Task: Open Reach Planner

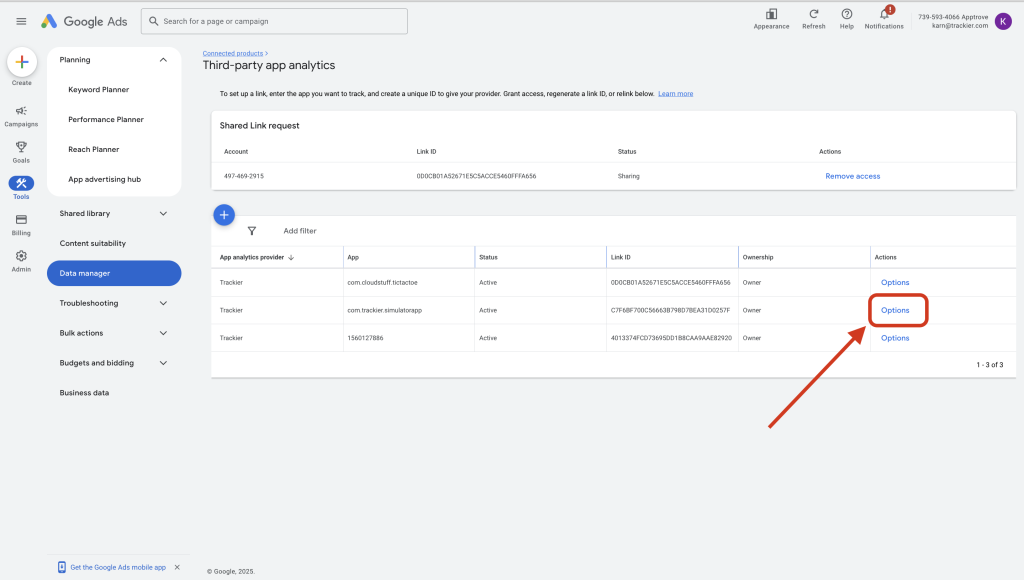Action: click(93, 150)
